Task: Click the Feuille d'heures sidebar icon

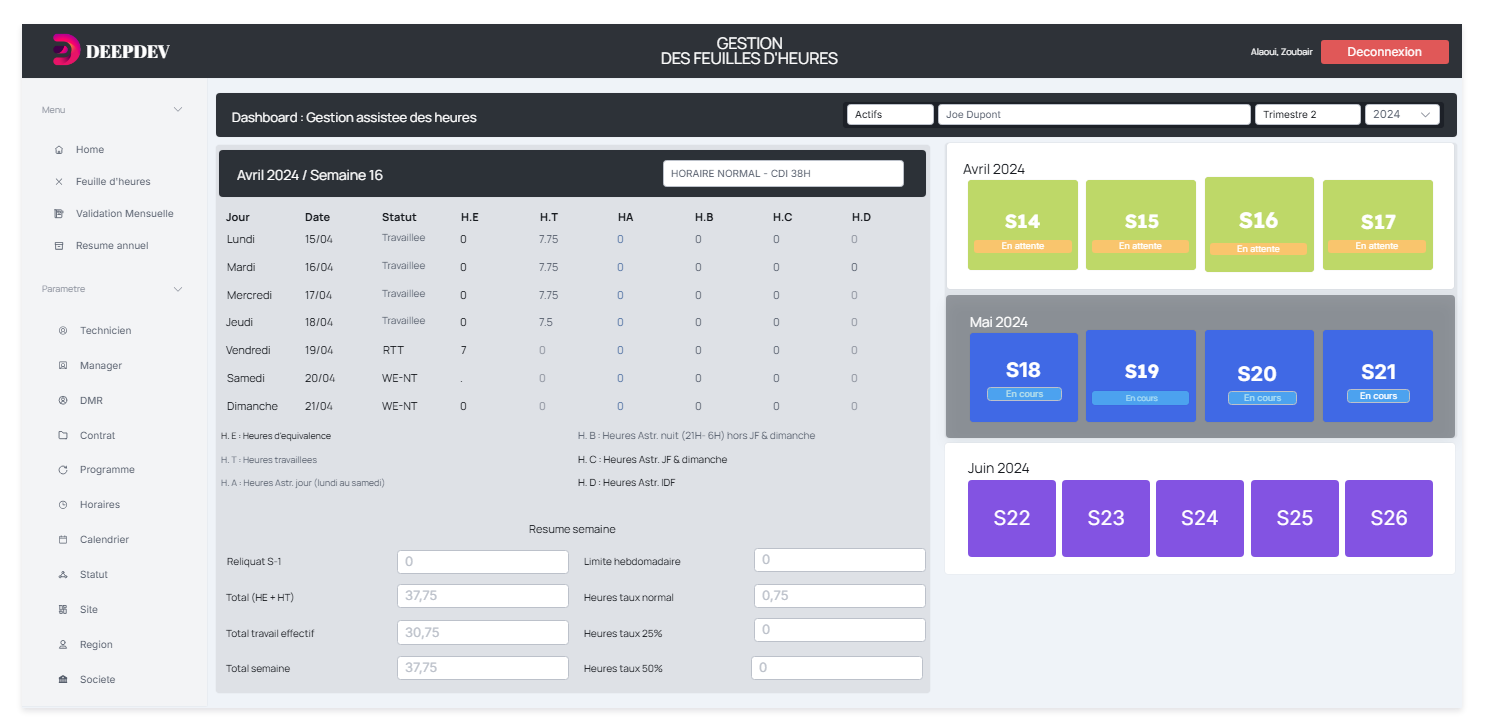Action: (59, 182)
